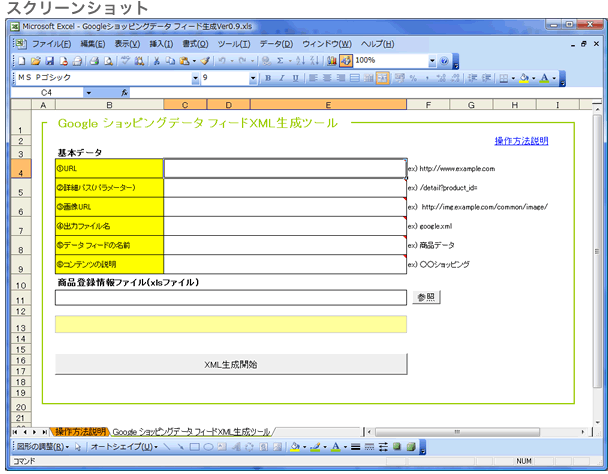The width and height of the screenshot is (608, 474).
Task: Select the Google ショッピングデータ フィードXML生成ツール sheet tab
Action: pyautogui.click(x=191, y=432)
